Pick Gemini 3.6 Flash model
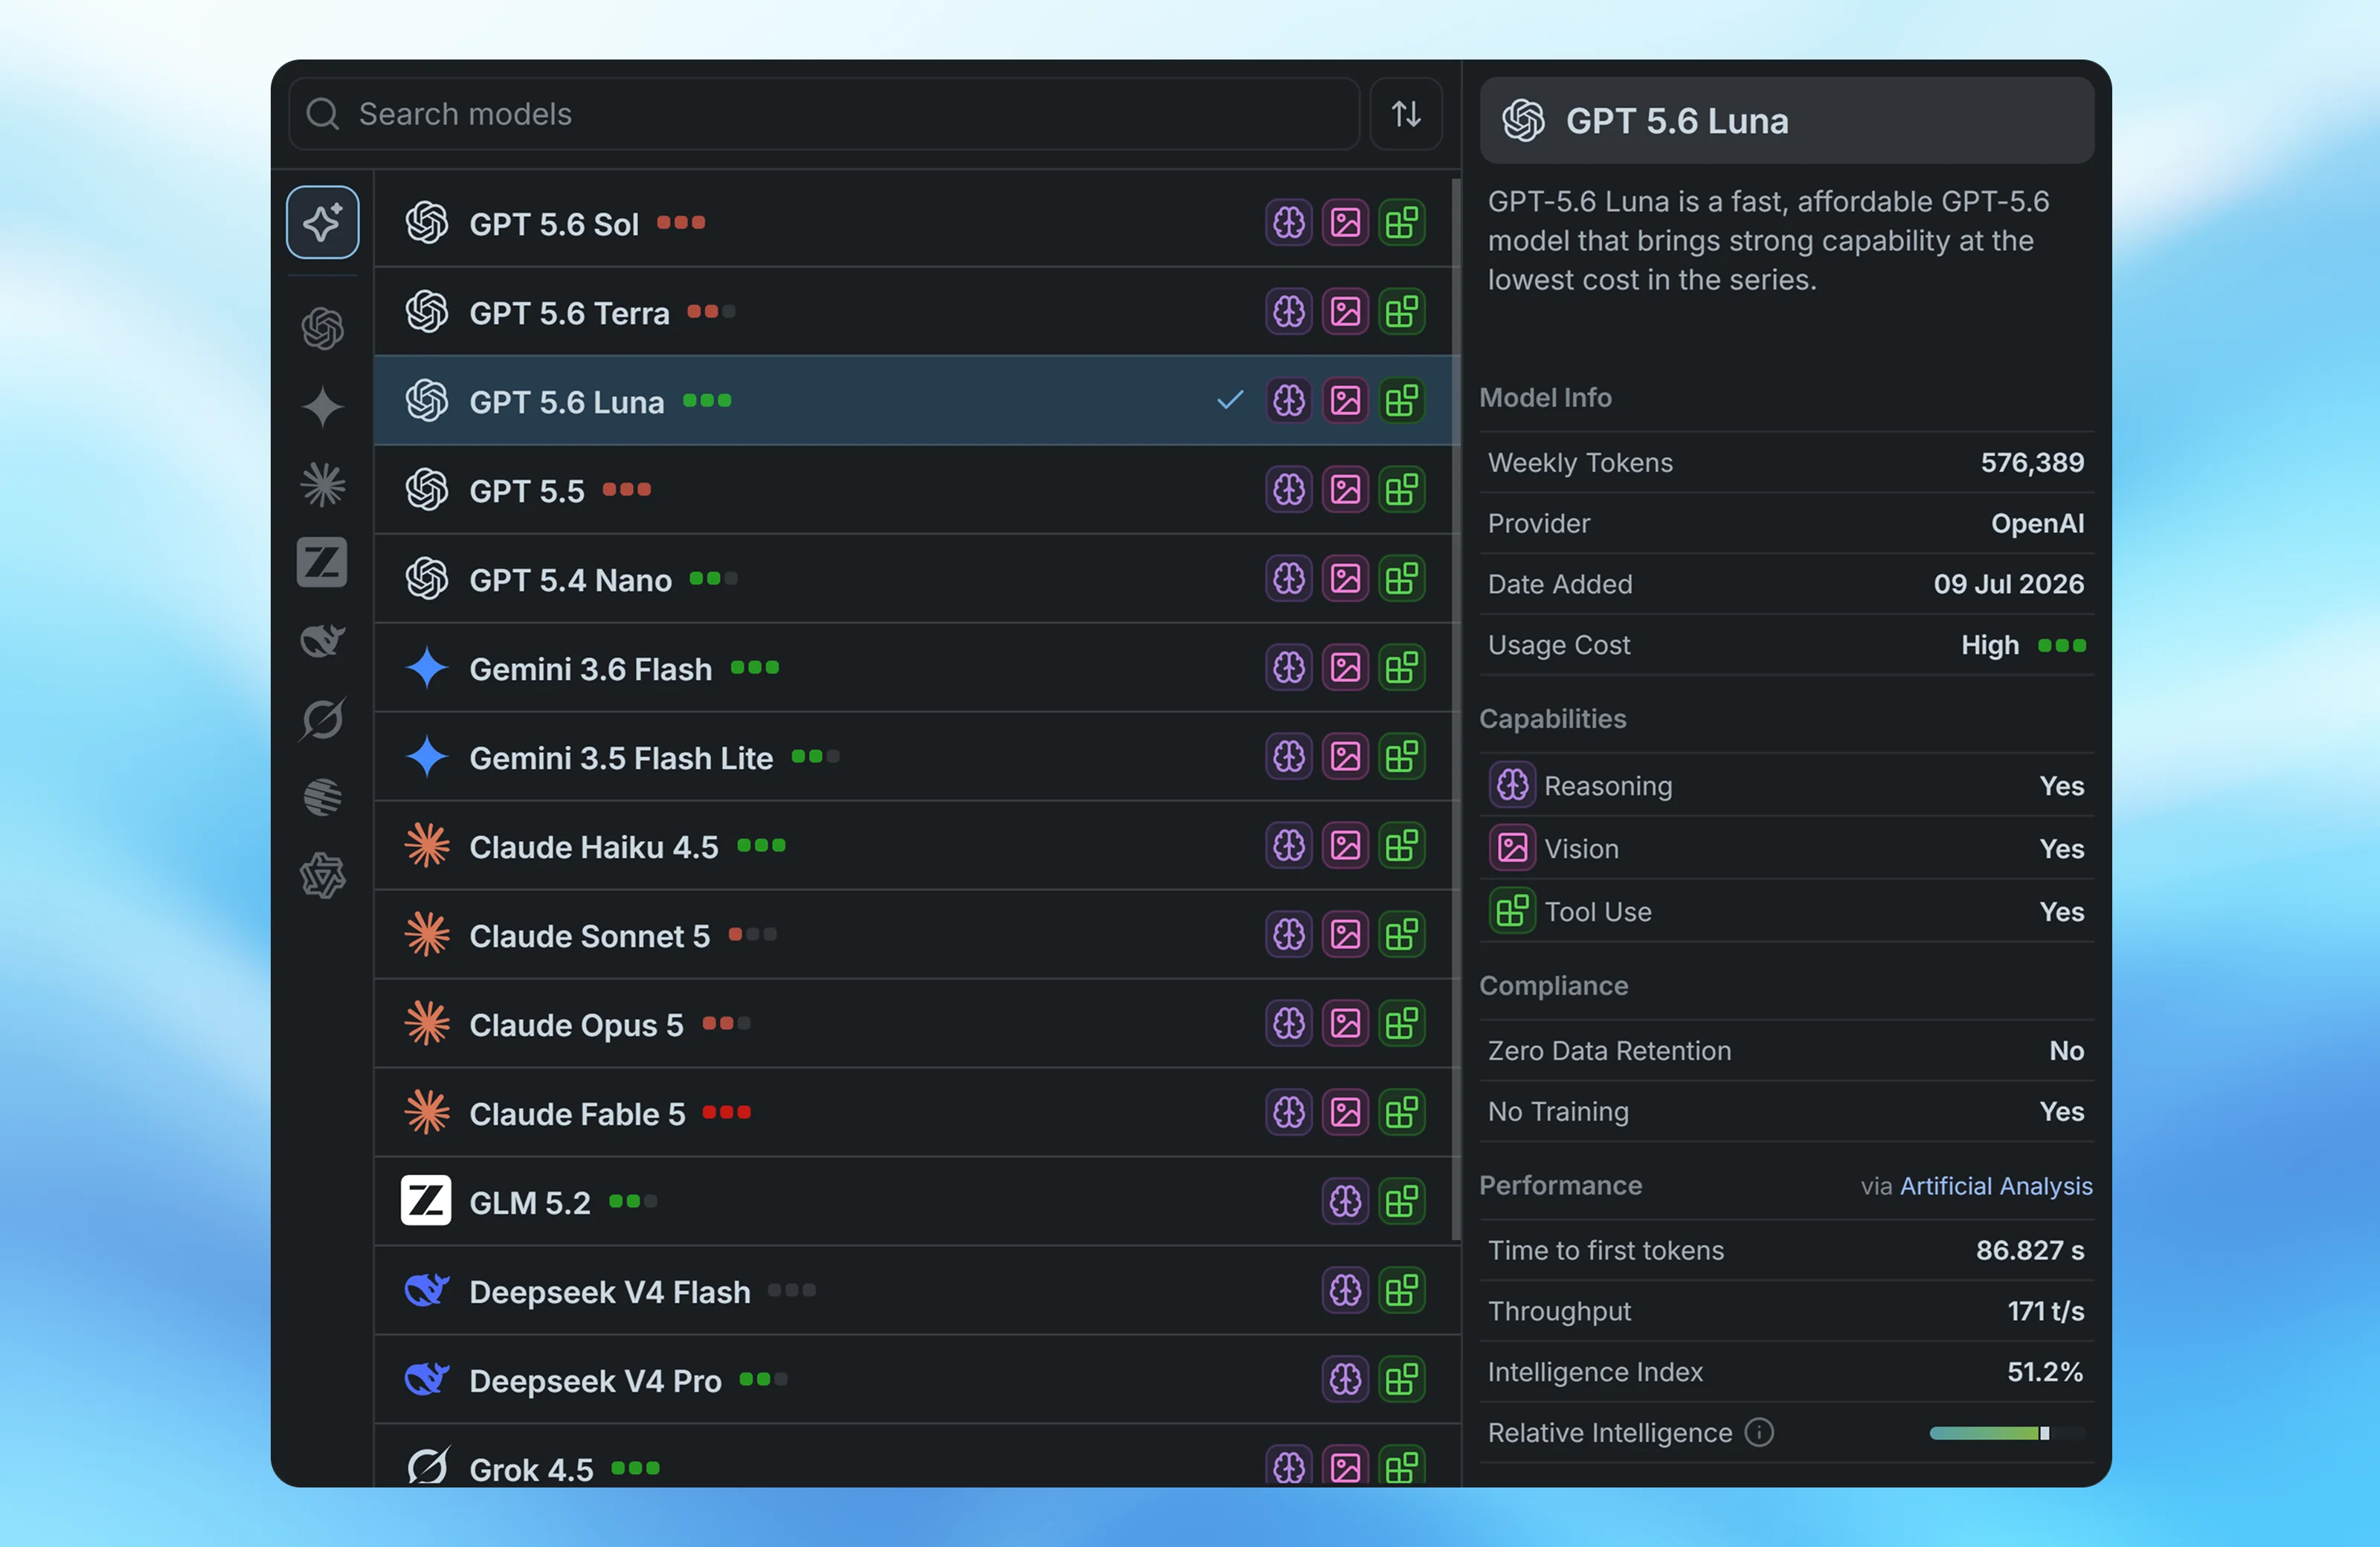 click(x=916, y=667)
